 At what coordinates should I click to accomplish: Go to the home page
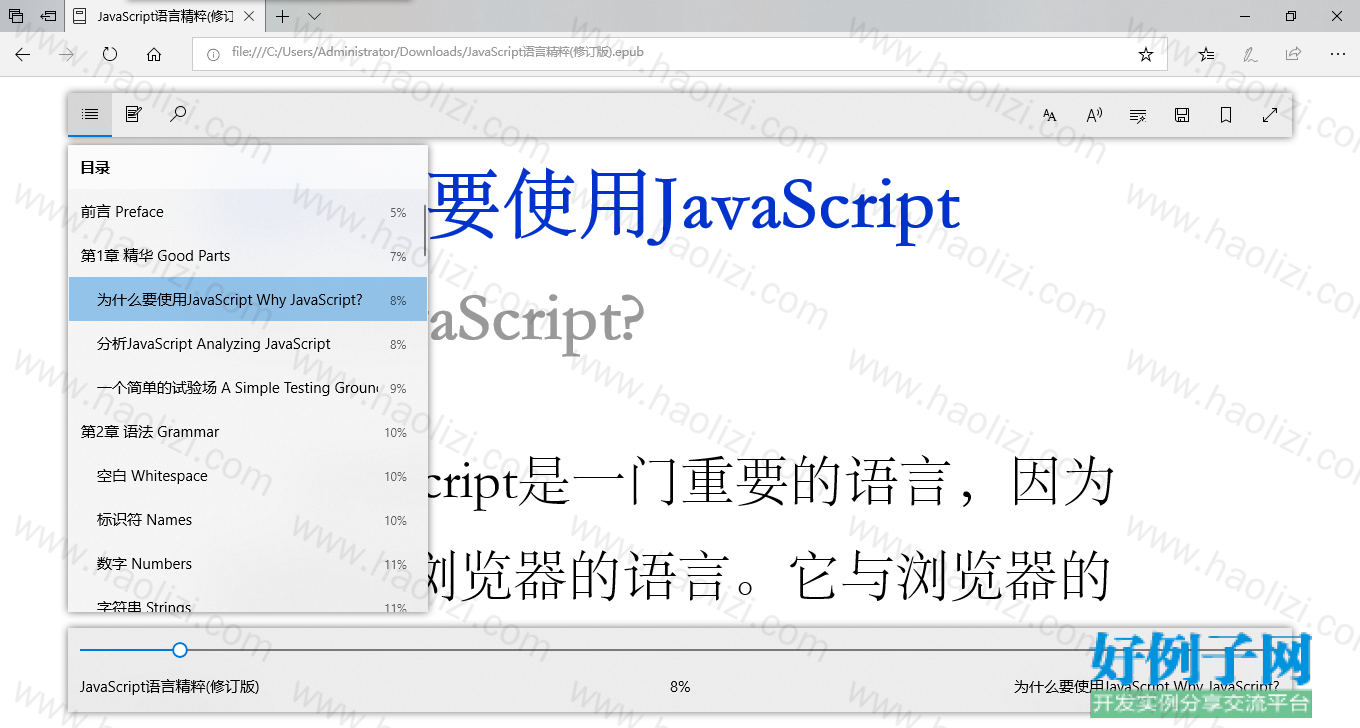(154, 54)
